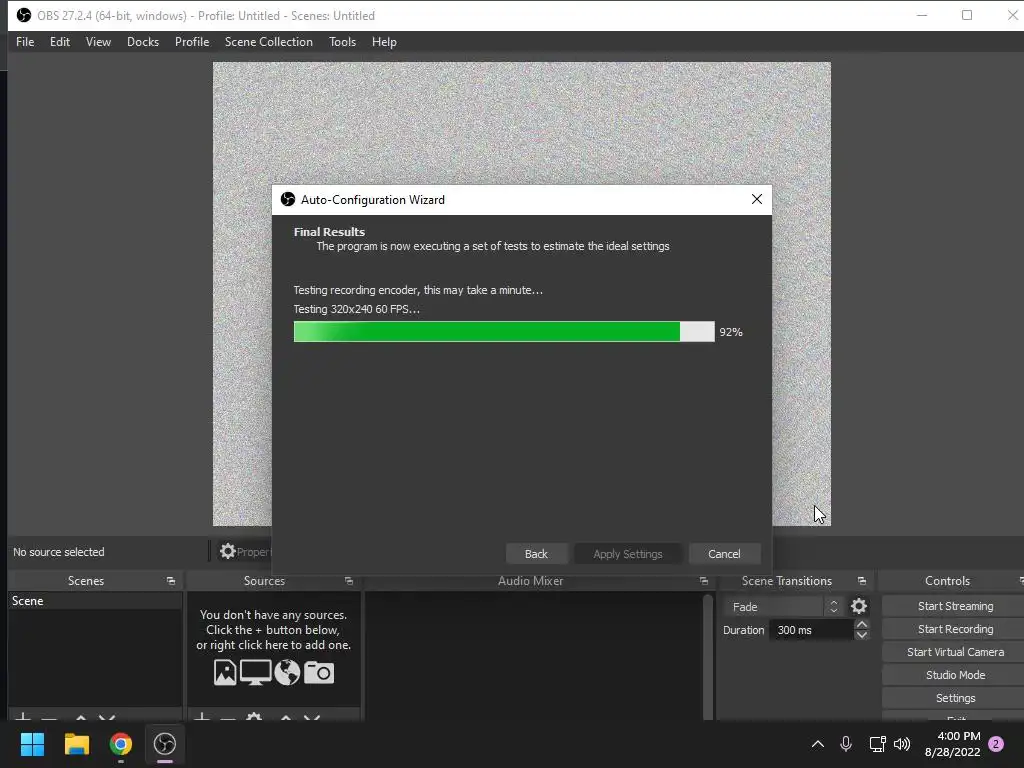The width and height of the screenshot is (1024, 768).
Task: Click the Duration 300 ms field
Action: (812, 630)
